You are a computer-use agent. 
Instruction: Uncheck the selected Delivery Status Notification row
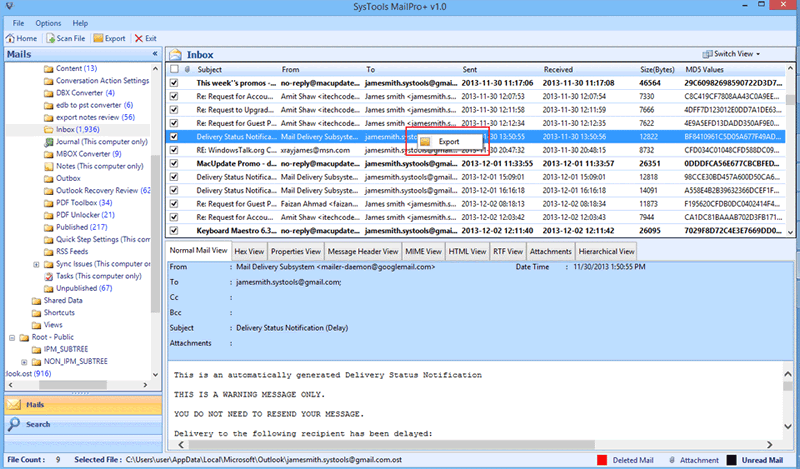tap(174, 136)
